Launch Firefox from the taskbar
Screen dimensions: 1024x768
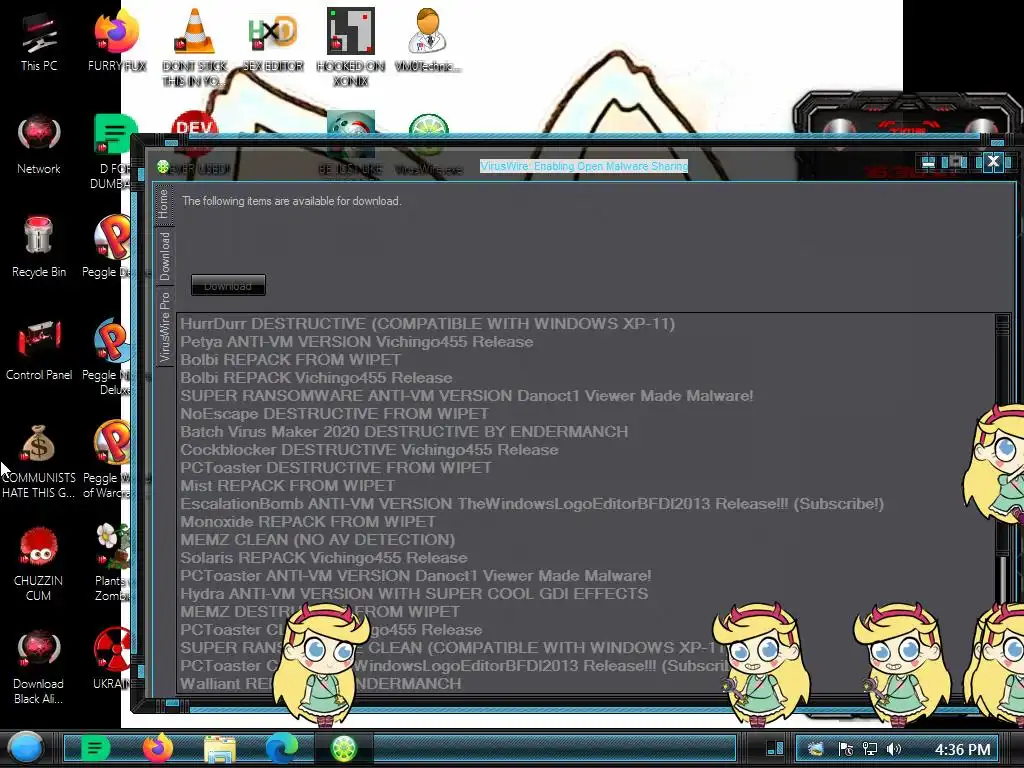(x=158, y=748)
